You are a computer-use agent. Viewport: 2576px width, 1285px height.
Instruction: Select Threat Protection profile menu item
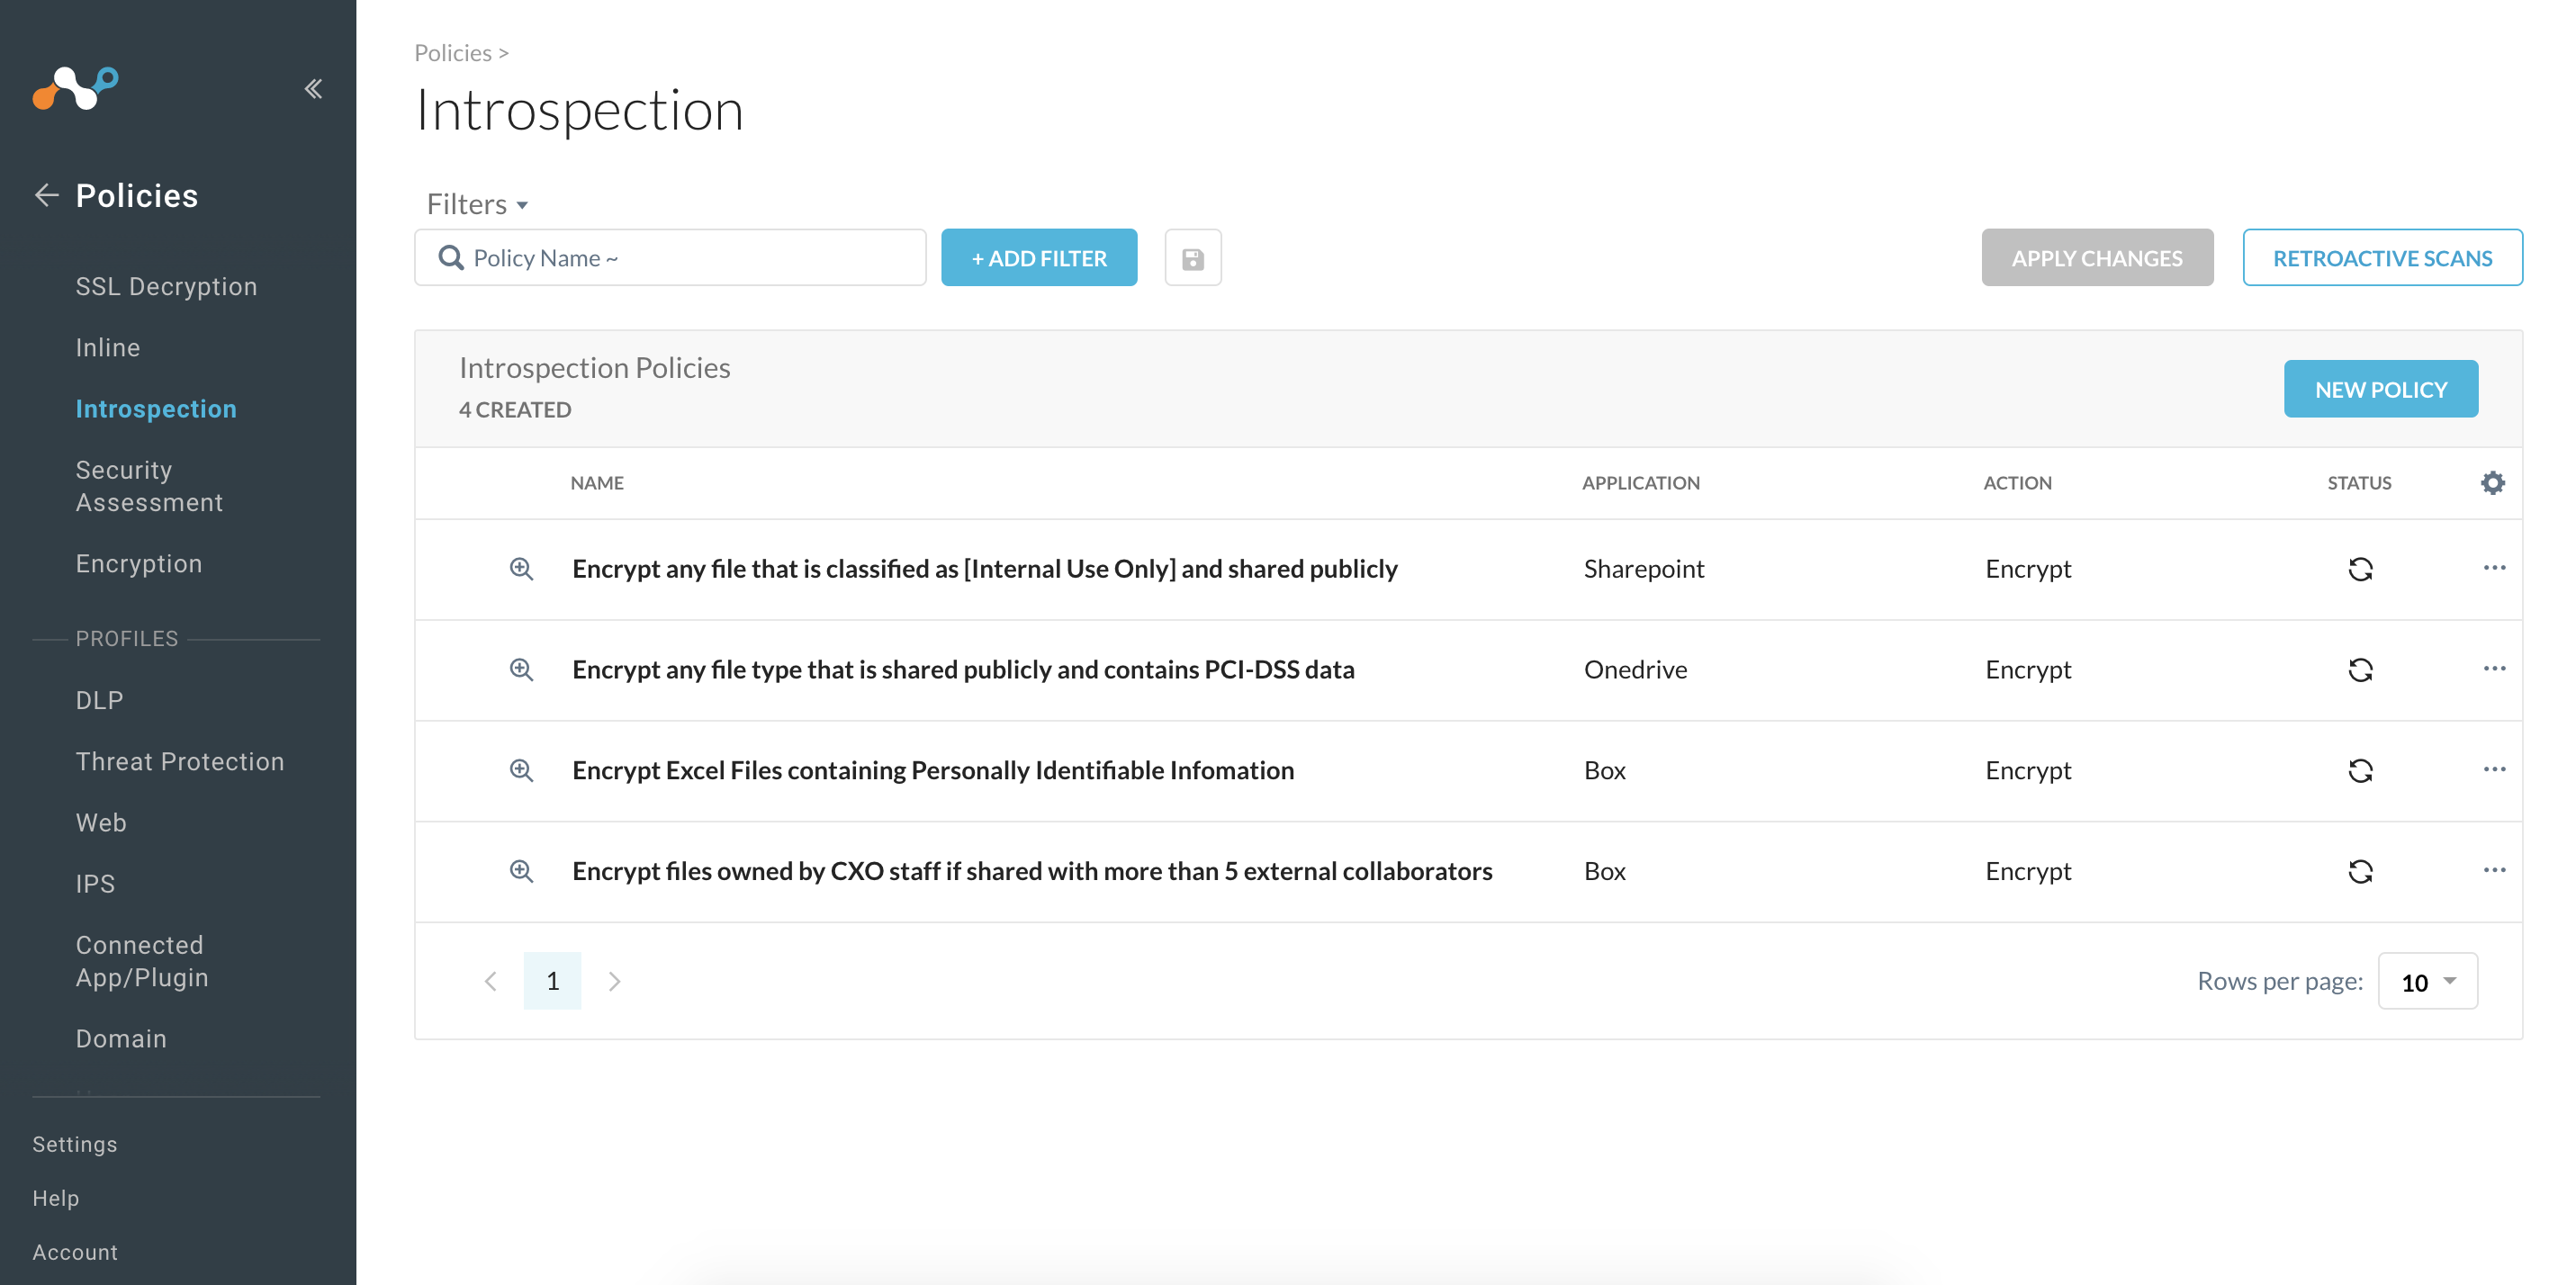click(180, 762)
